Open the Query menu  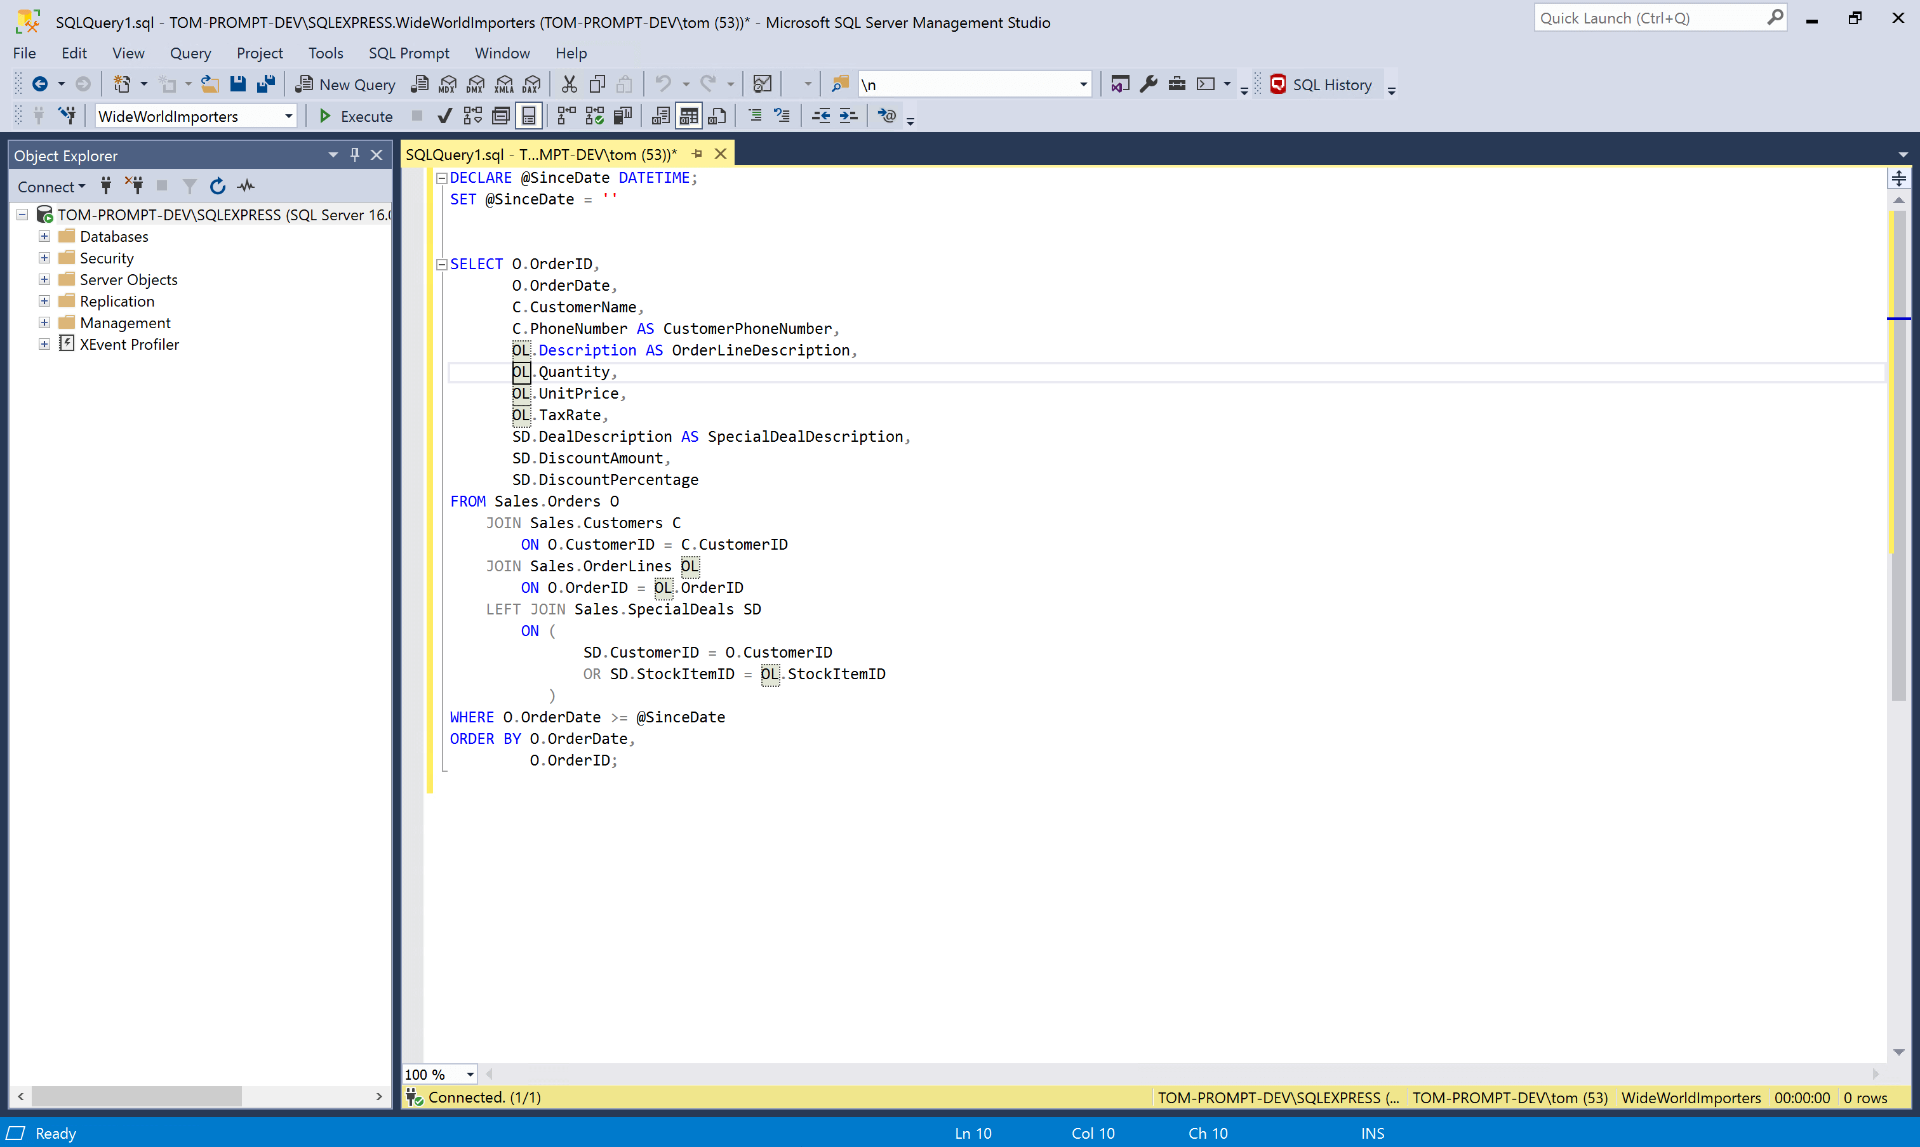pyautogui.click(x=190, y=53)
